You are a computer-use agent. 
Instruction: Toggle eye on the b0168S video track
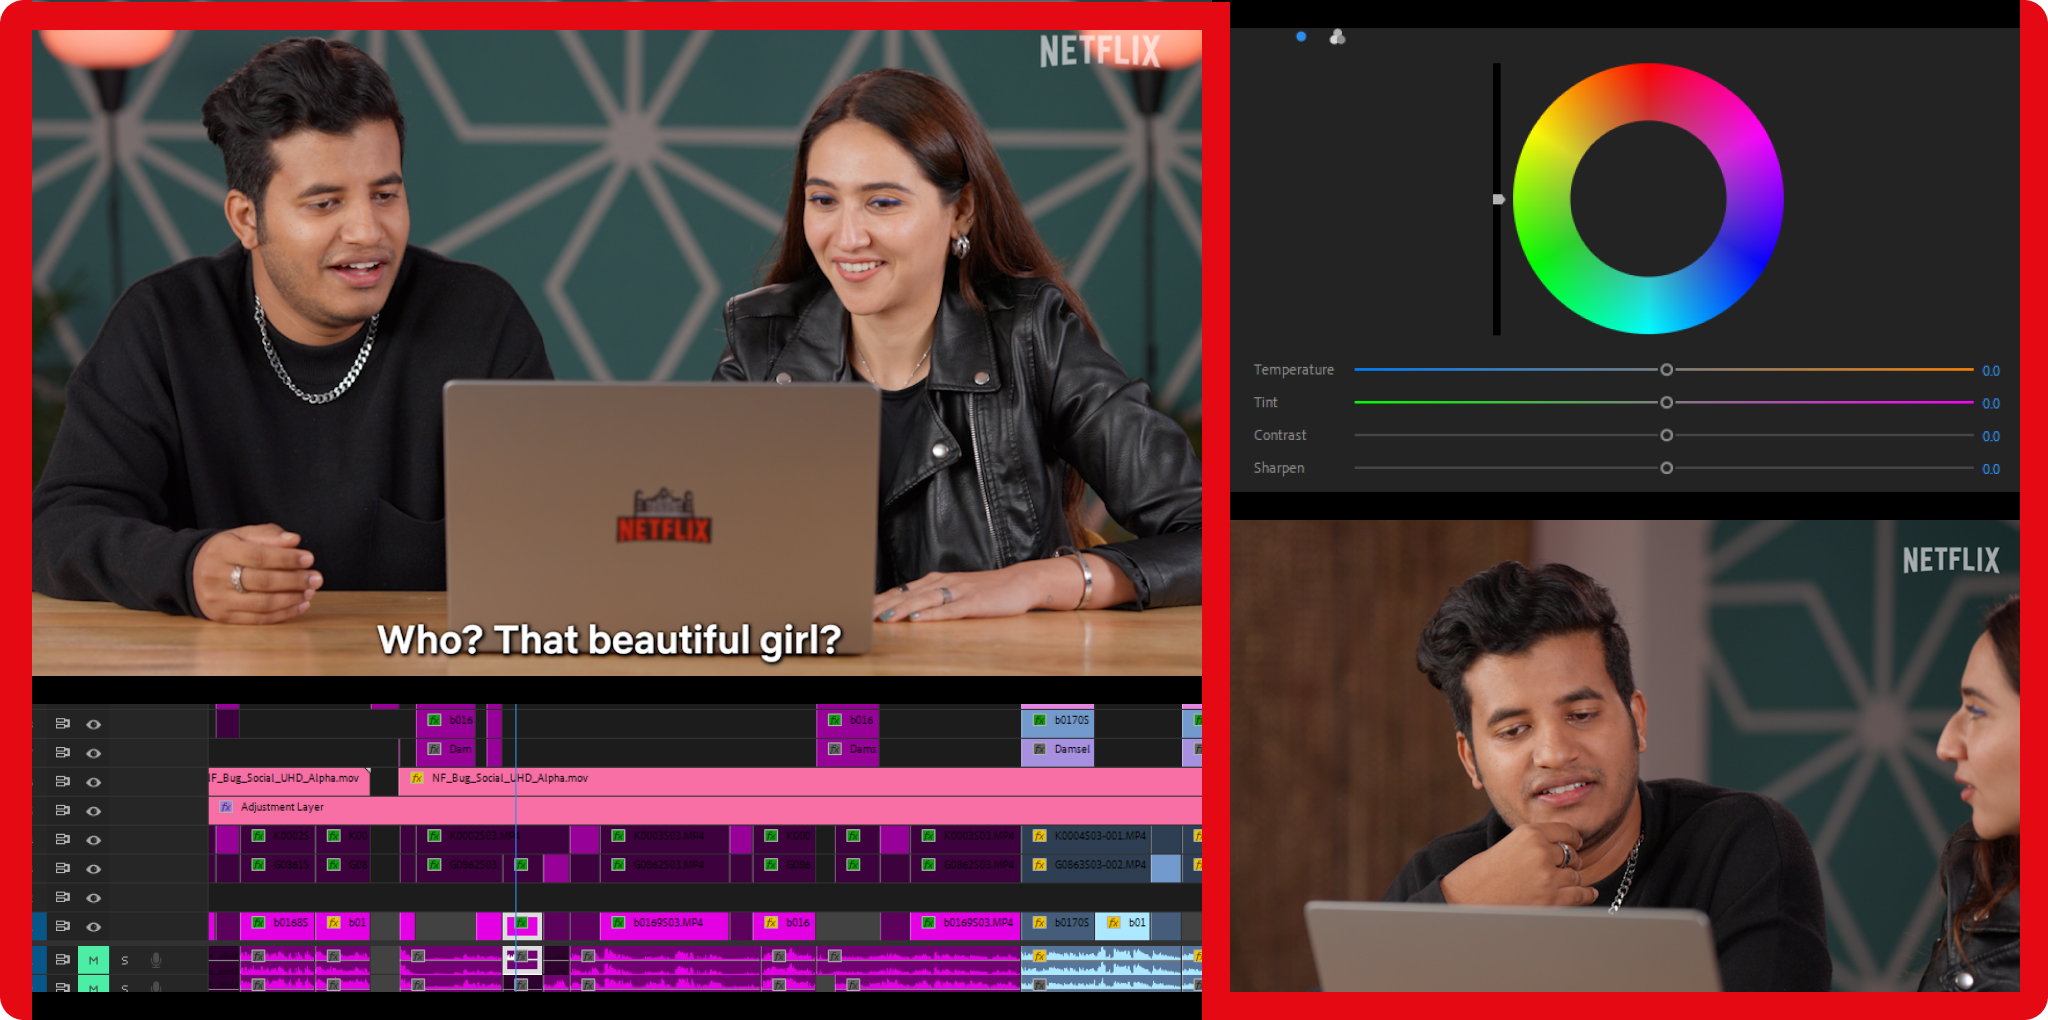tap(94, 927)
